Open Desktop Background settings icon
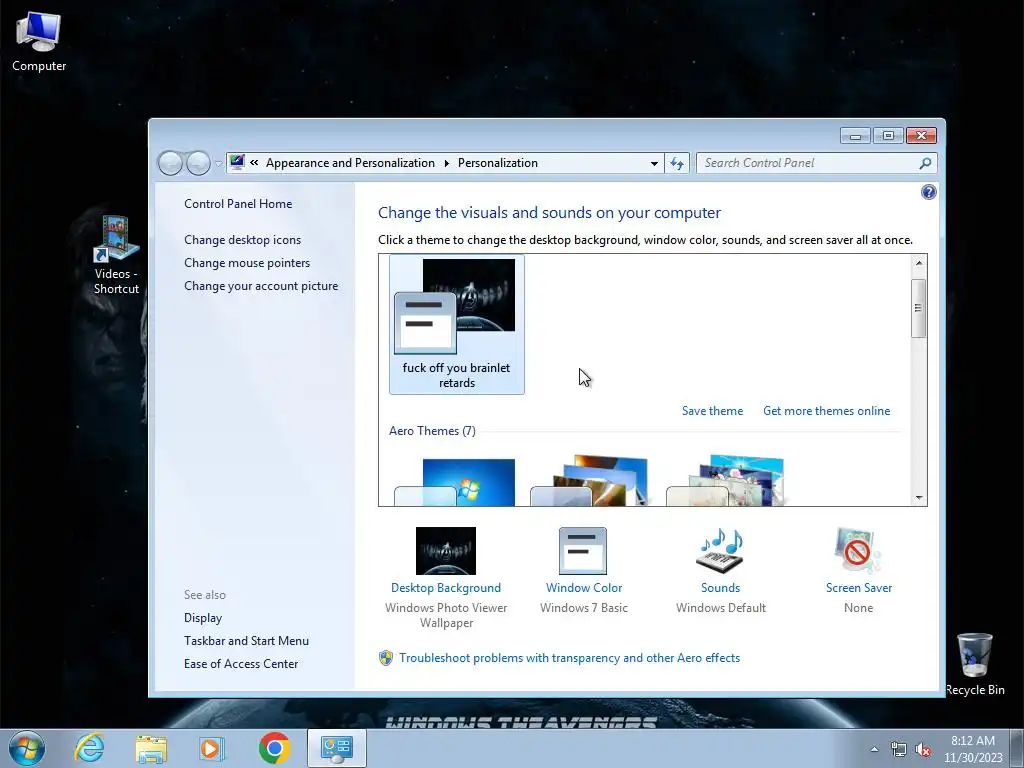1024x768 pixels. [446, 551]
